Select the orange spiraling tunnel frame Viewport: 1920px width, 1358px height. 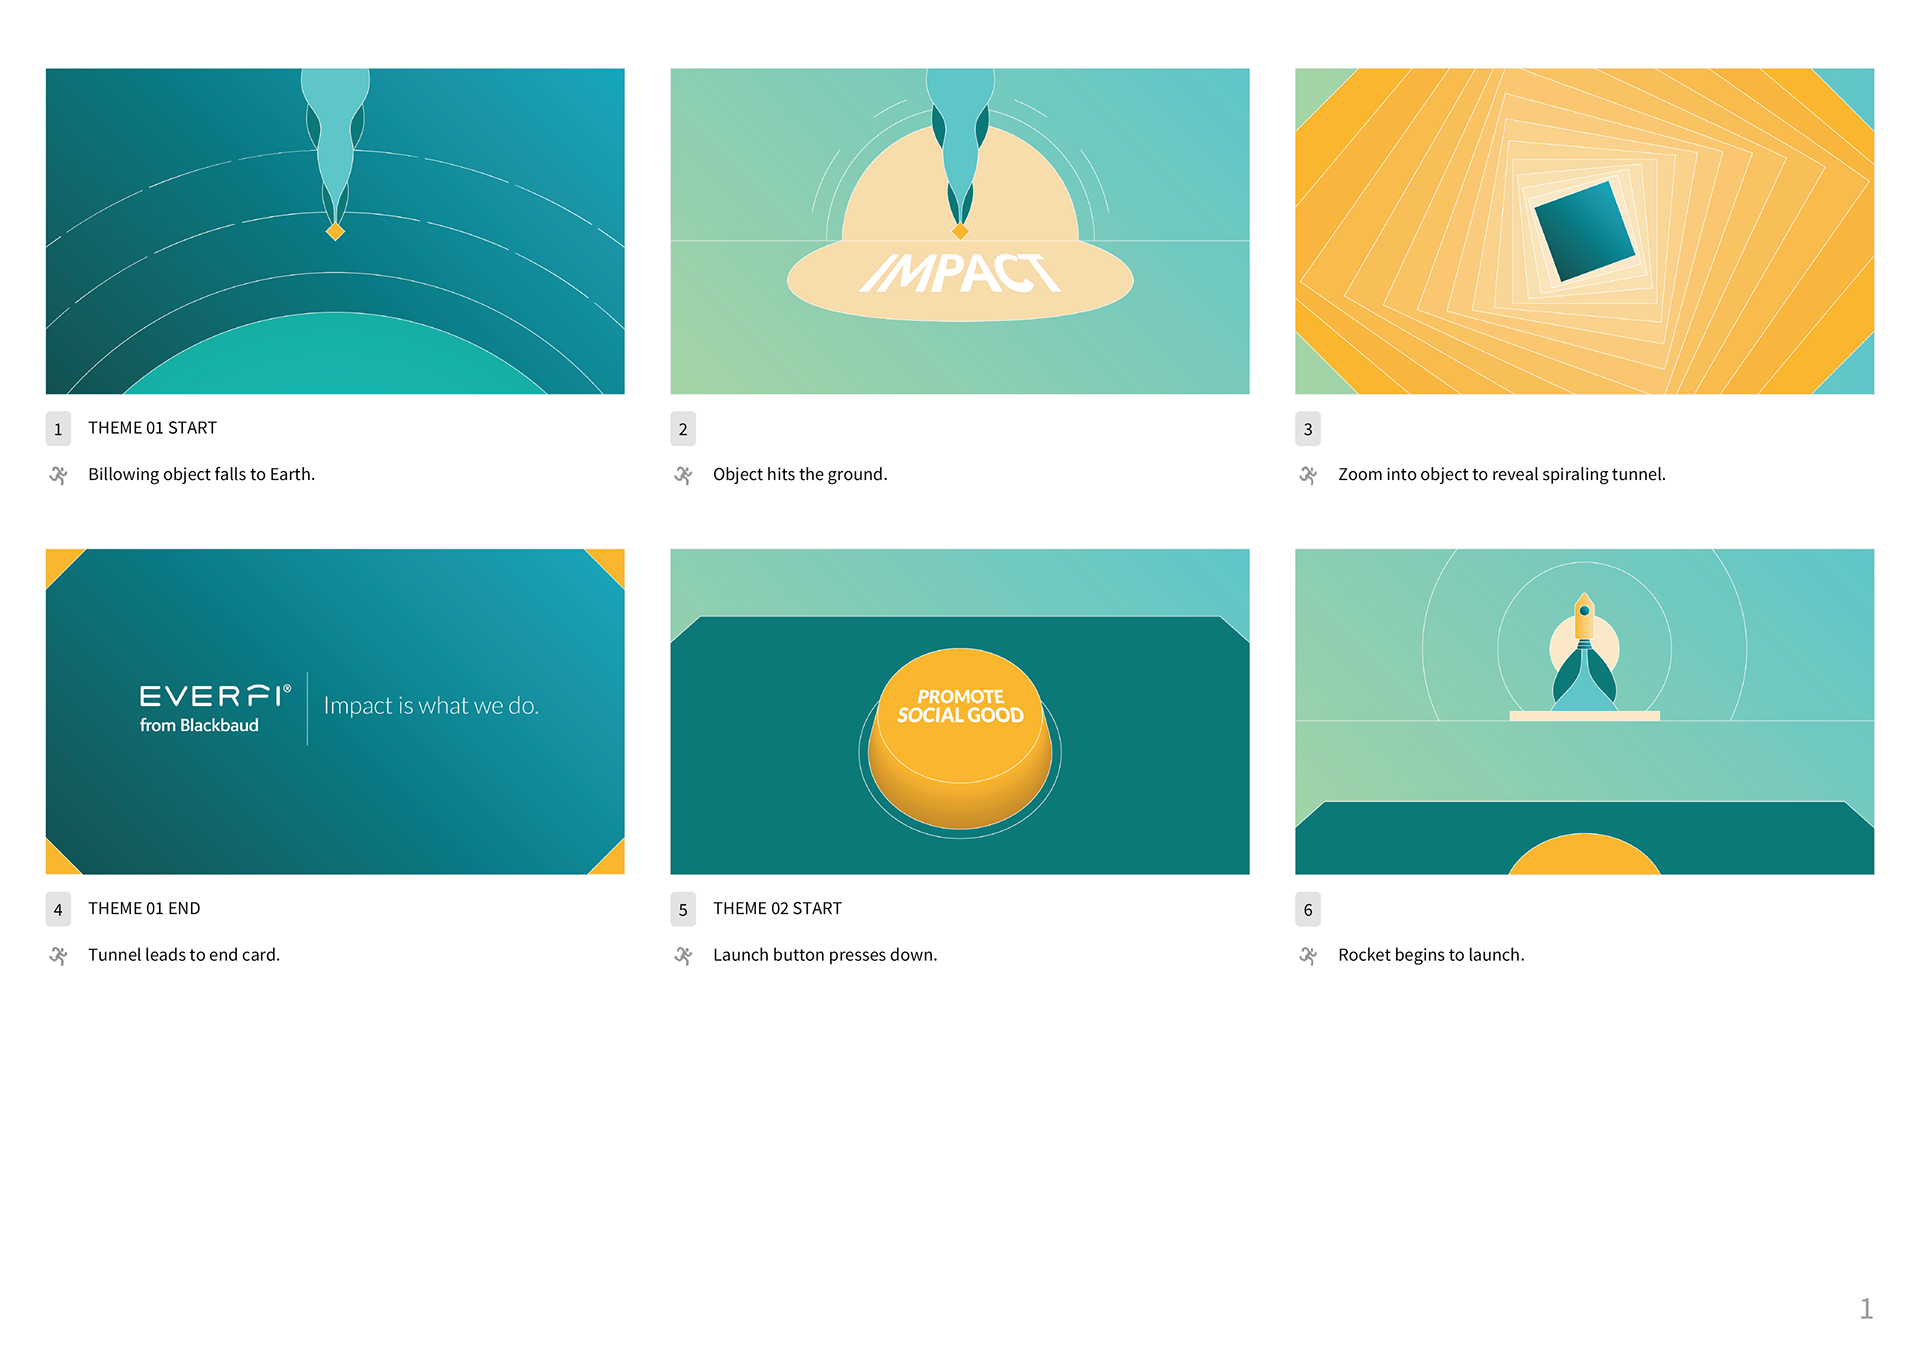coord(1584,231)
